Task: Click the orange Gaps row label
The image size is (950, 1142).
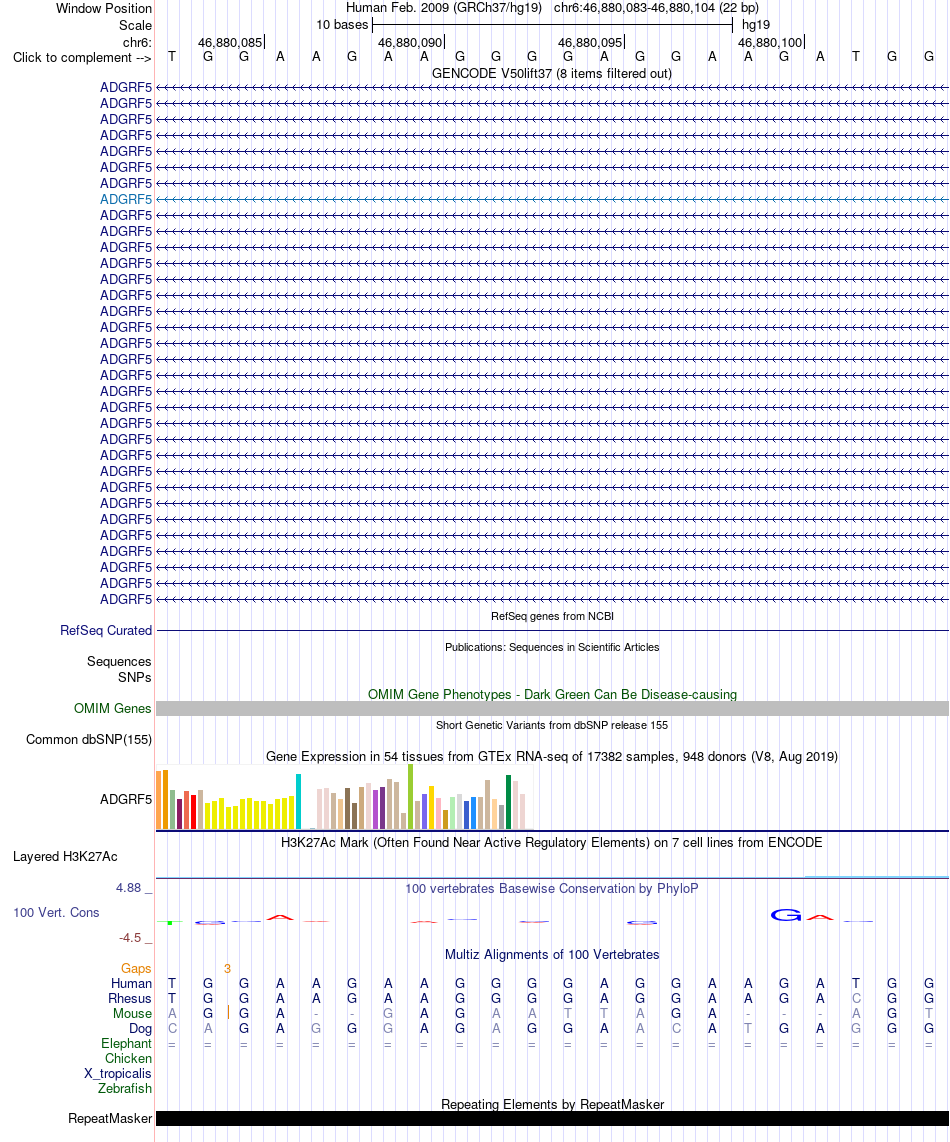Action: (136, 969)
